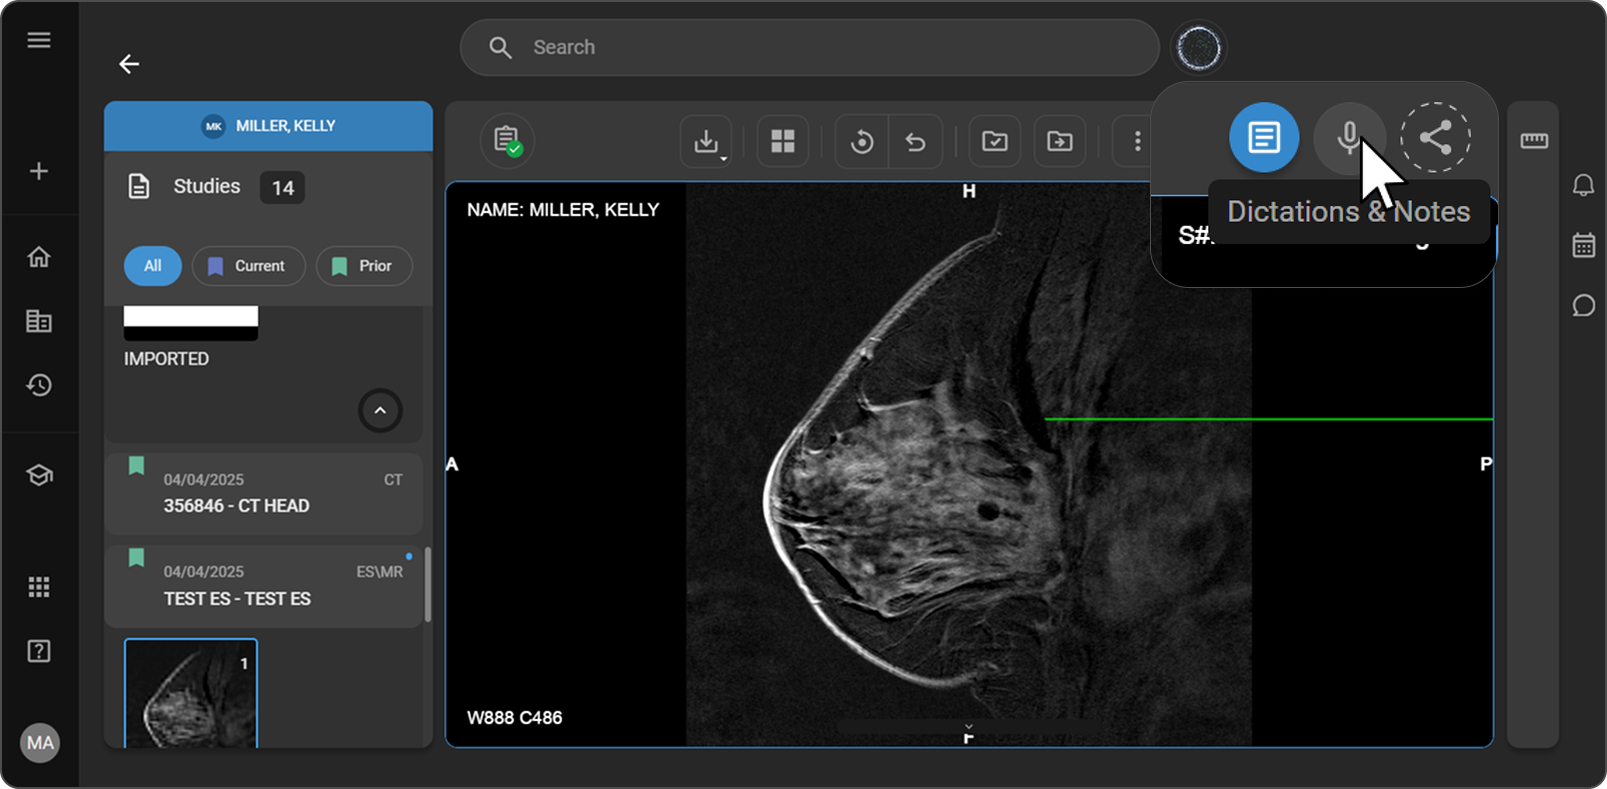The width and height of the screenshot is (1607, 789).
Task: Click the rotate reset icon
Action: [x=862, y=141]
